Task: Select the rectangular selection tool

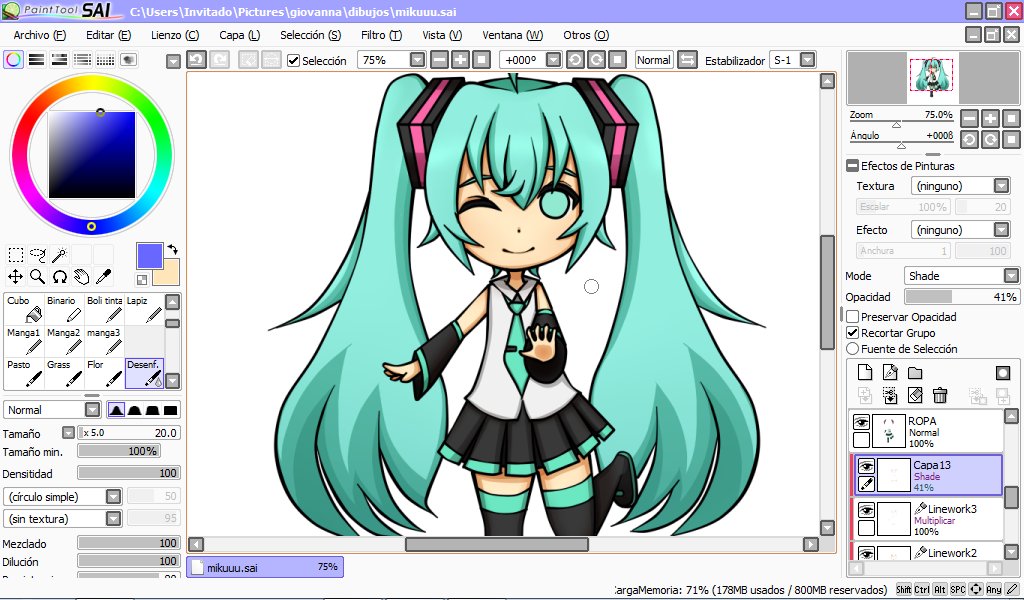Action: [16, 255]
